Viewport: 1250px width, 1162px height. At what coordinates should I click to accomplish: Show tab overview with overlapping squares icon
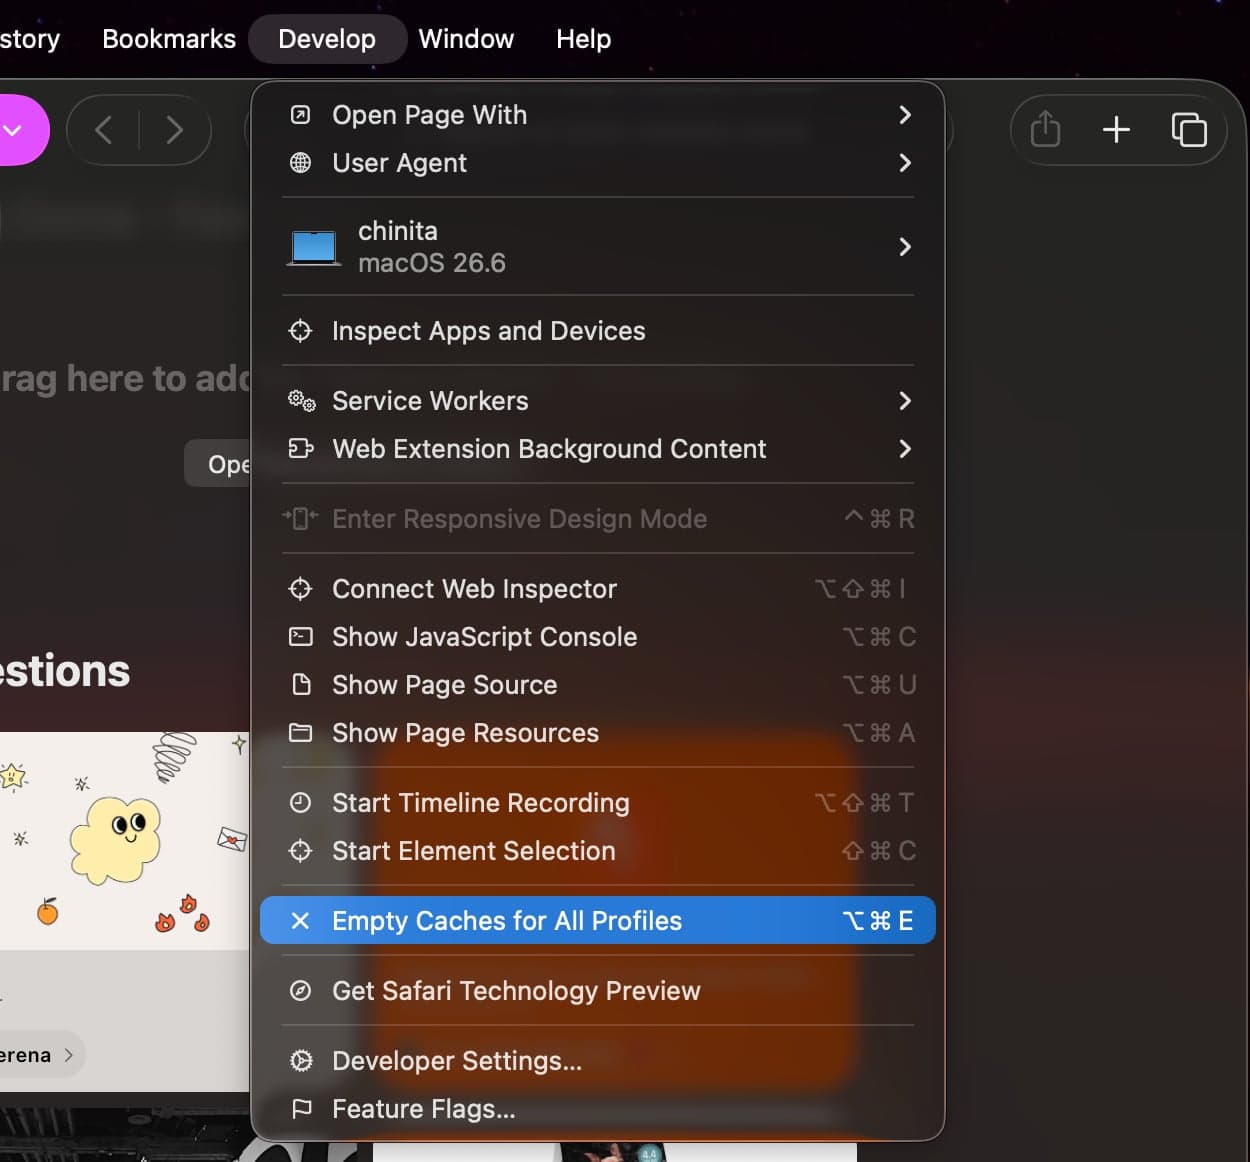tap(1189, 129)
